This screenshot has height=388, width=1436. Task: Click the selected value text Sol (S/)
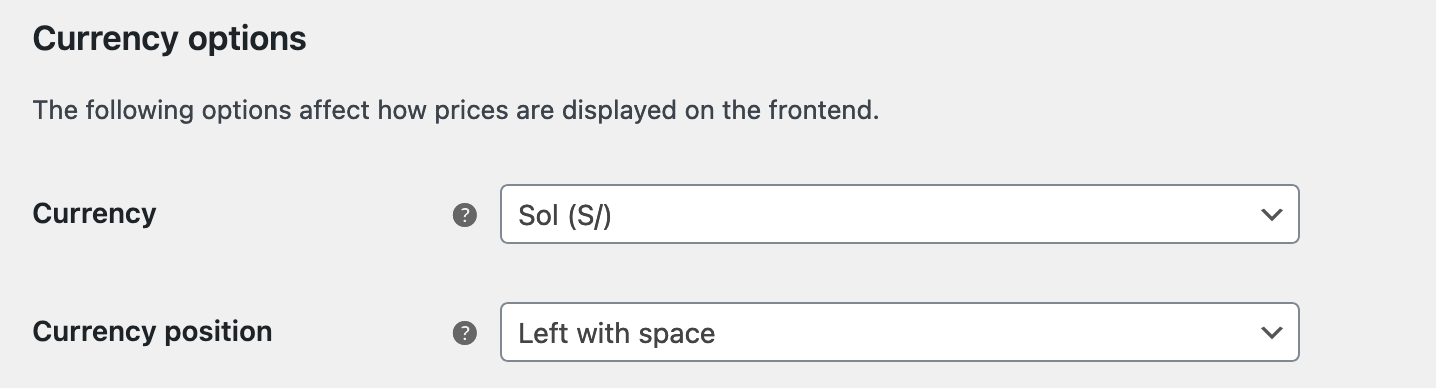tap(565, 216)
